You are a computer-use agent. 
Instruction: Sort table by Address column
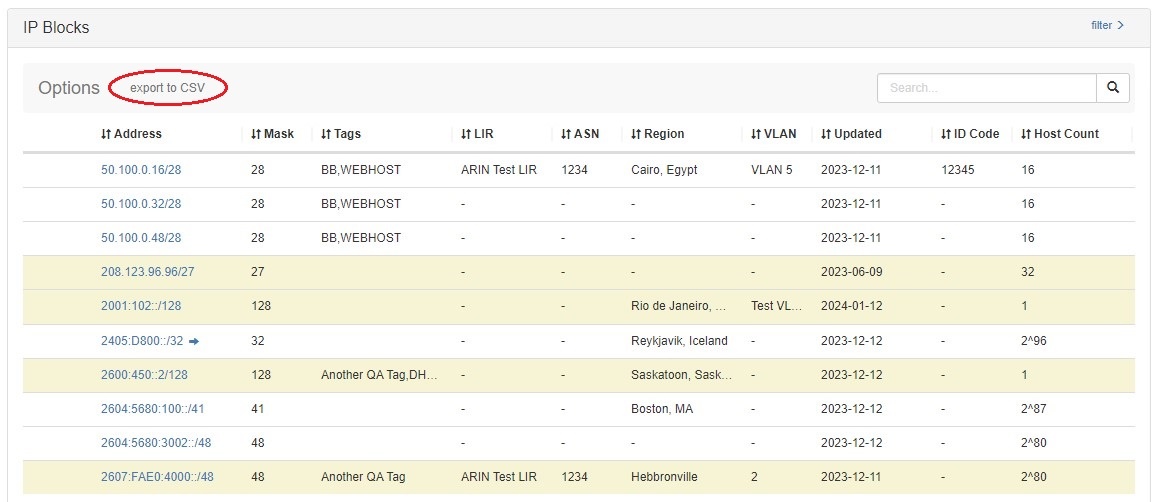click(131, 134)
